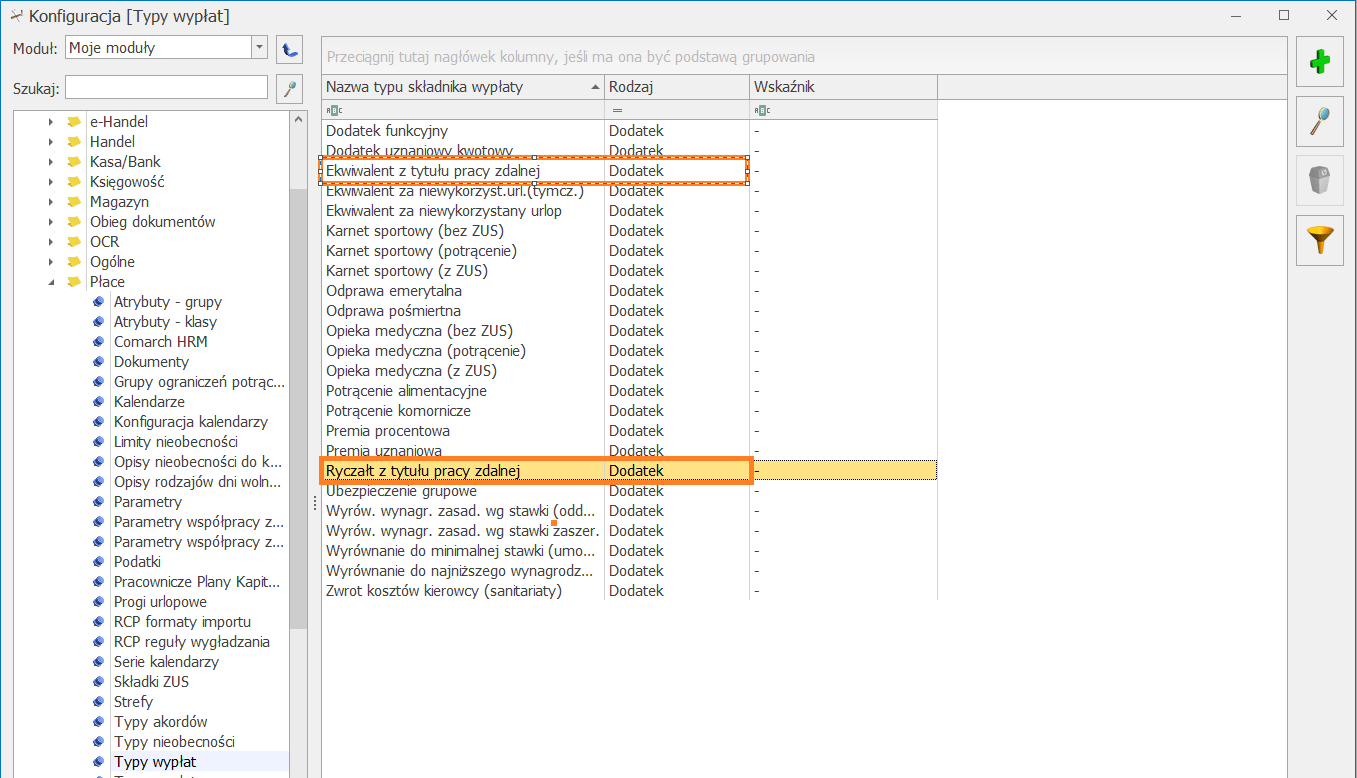The image size is (1357, 778).
Task: Select row Dodatek funkcyjny
Action: tap(629, 131)
